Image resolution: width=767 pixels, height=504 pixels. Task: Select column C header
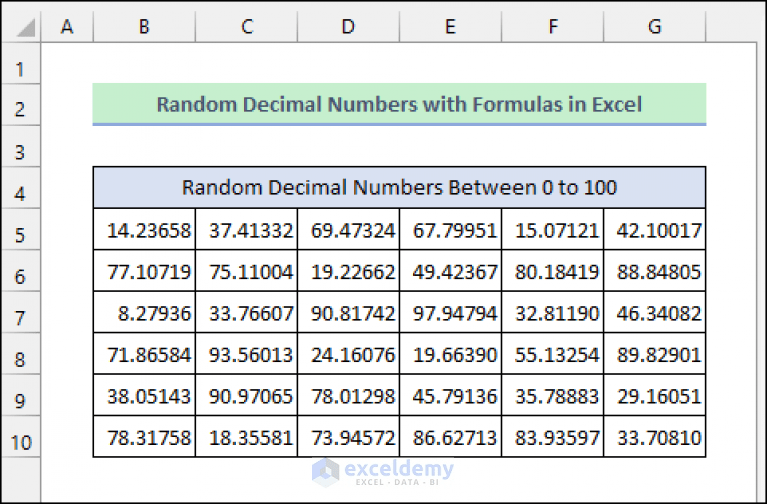(x=247, y=26)
